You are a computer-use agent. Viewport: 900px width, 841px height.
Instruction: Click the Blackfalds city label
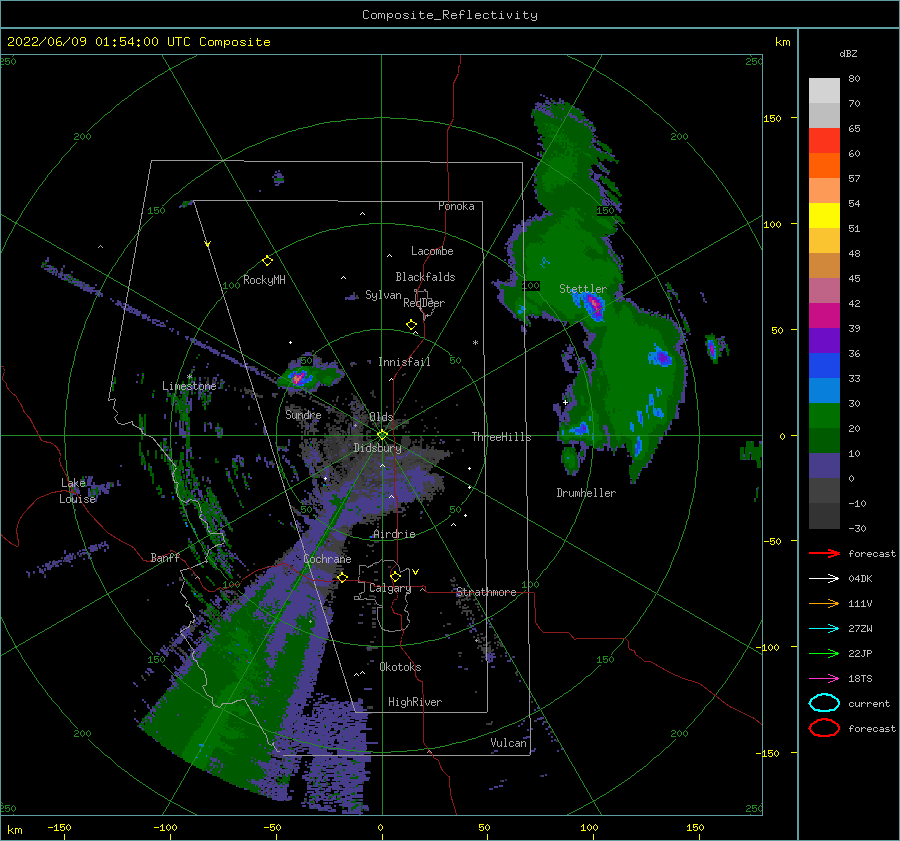pyautogui.click(x=425, y=277)
